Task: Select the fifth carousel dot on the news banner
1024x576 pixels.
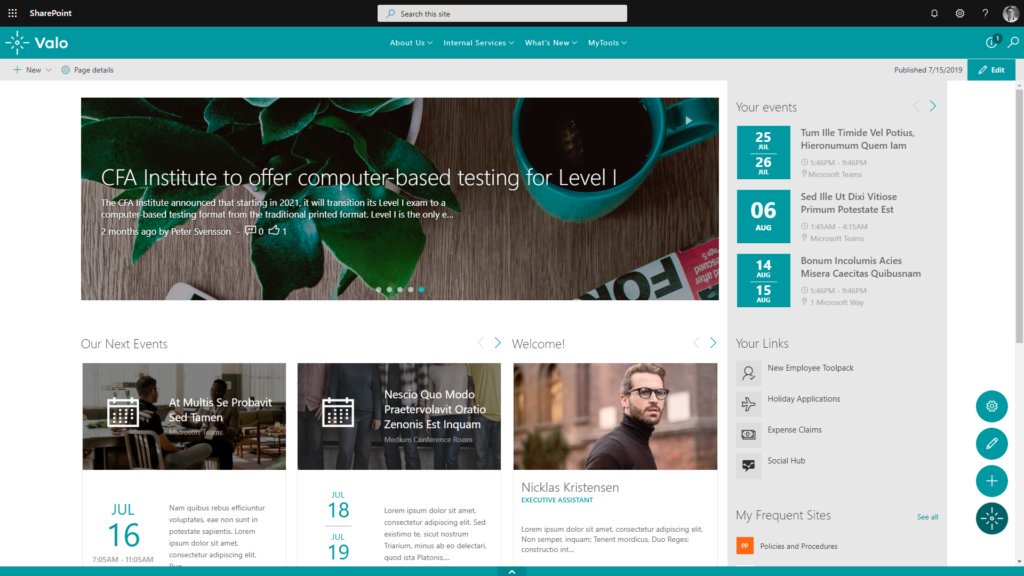Action: (x=421, y=289)
